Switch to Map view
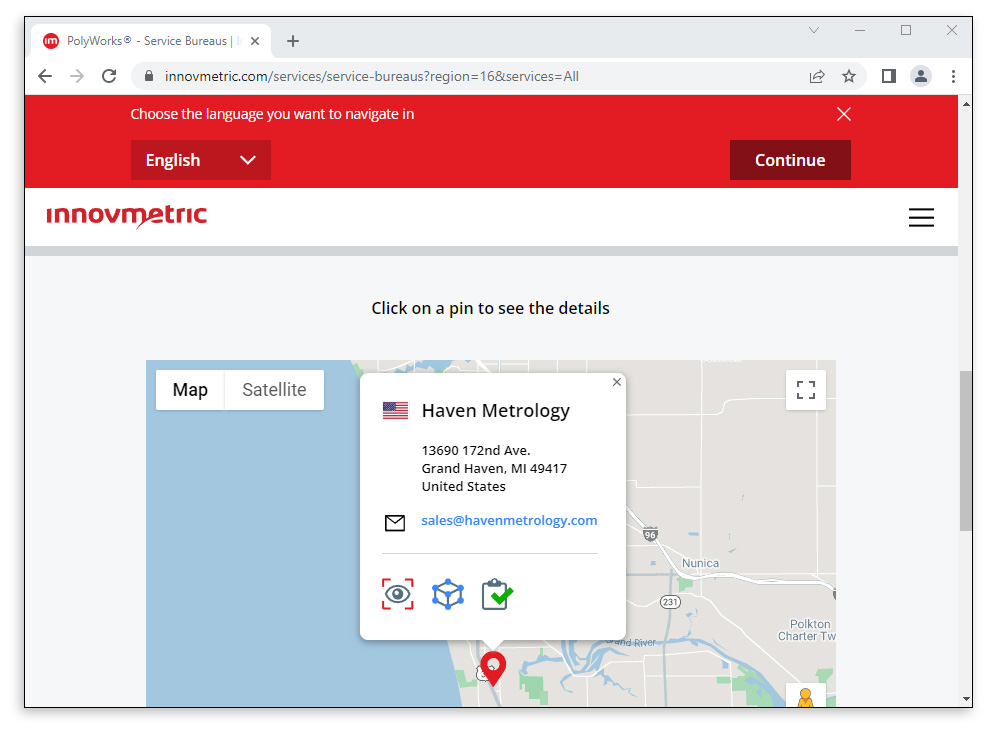The image size is (995, 730). coord(190,390)
